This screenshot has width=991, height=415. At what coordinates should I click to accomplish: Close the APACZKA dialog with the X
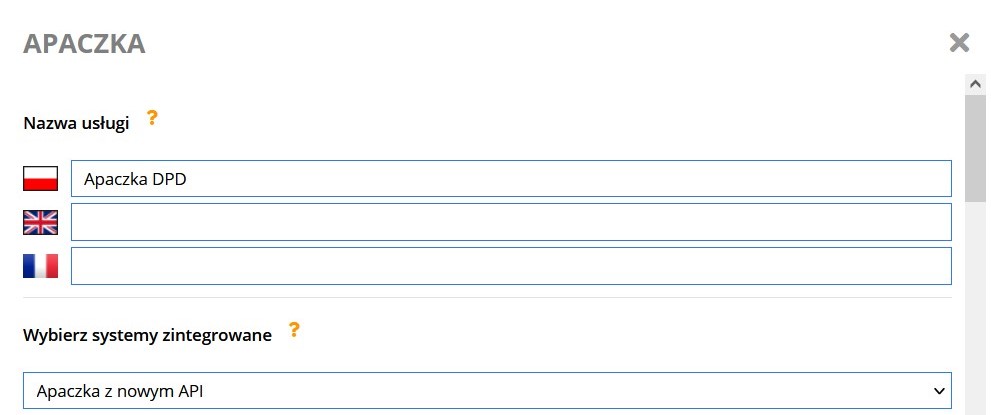[959, 43]
